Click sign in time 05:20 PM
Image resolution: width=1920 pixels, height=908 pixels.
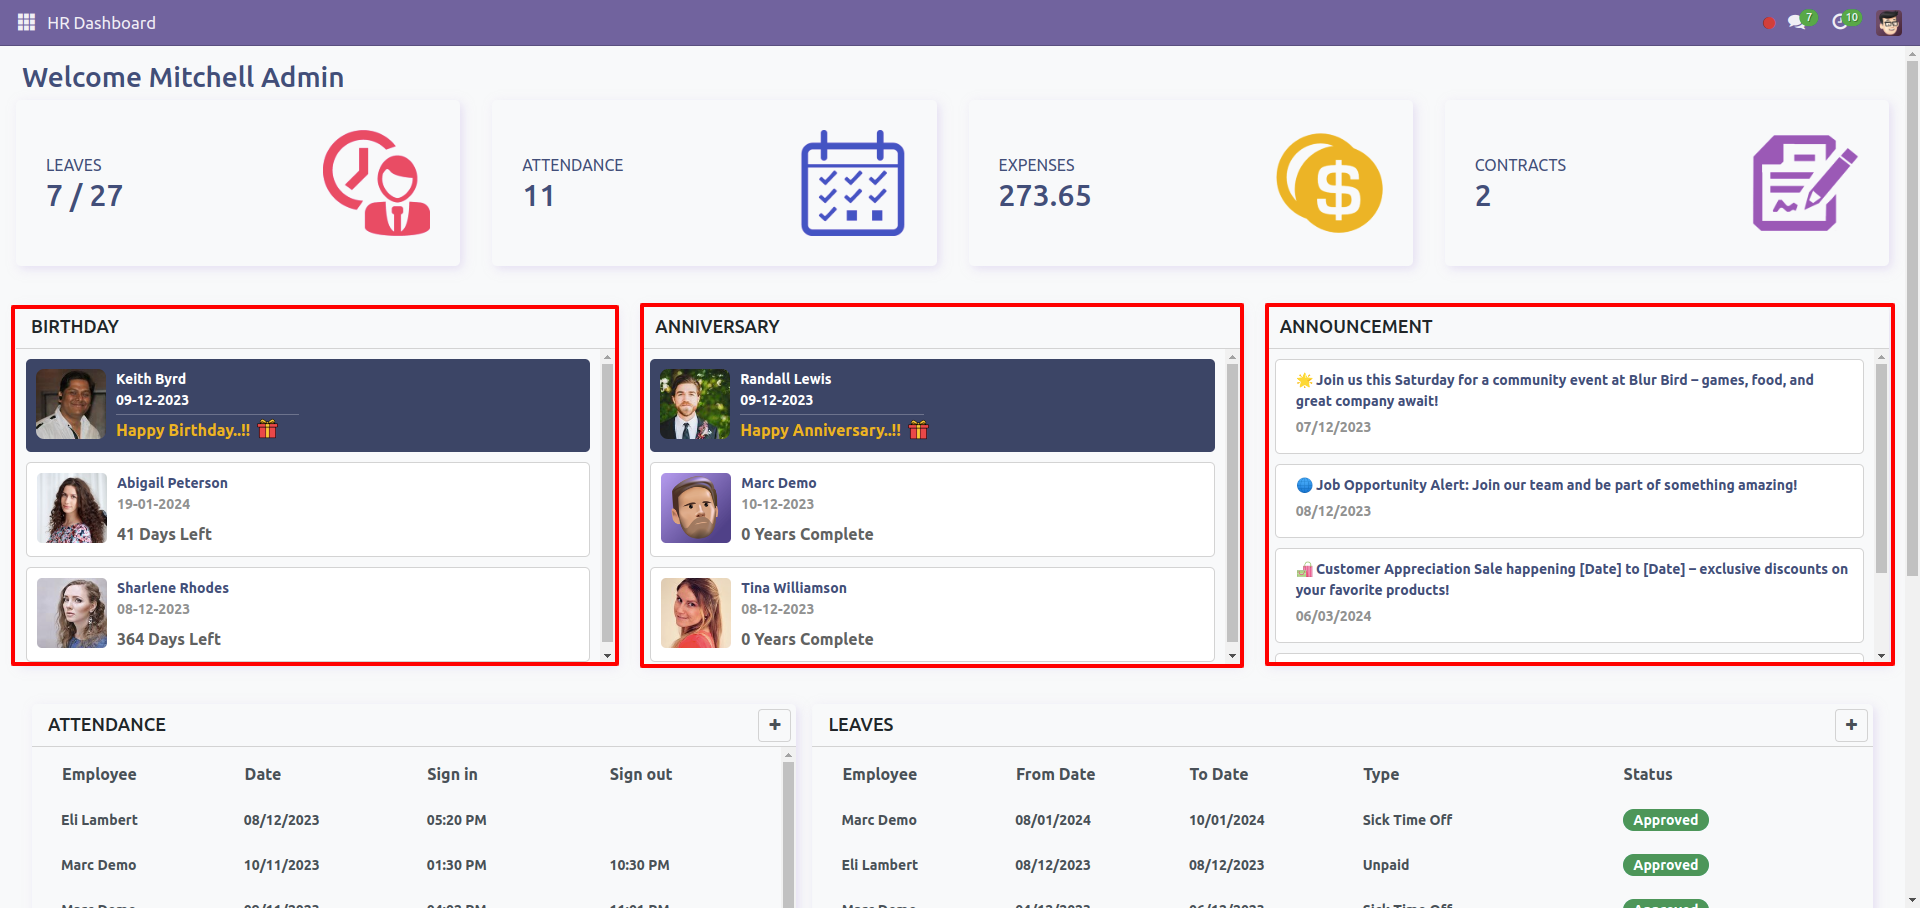[456, 820]
